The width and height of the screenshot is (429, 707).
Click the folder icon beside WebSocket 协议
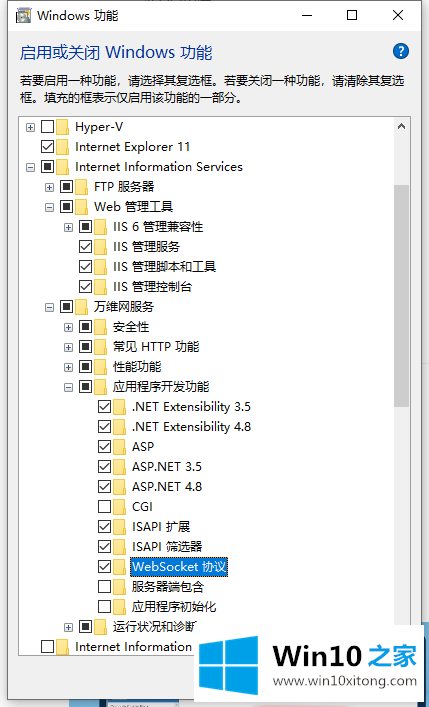[119, 566]
